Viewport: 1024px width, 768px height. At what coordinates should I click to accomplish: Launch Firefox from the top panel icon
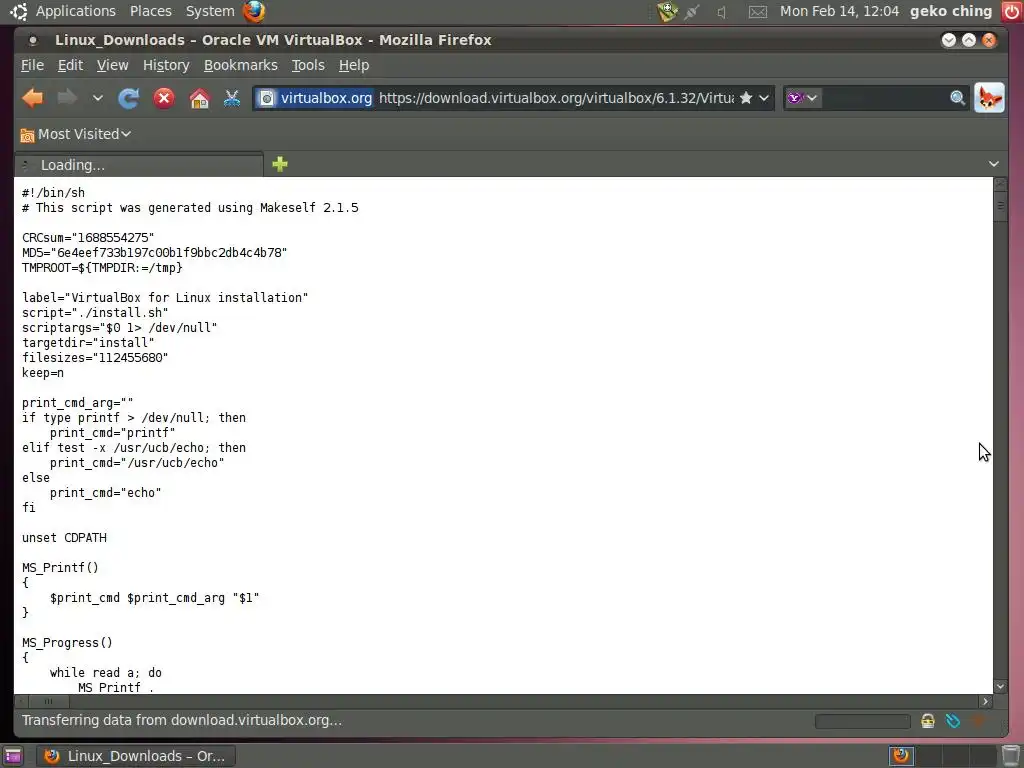[254, 11]
